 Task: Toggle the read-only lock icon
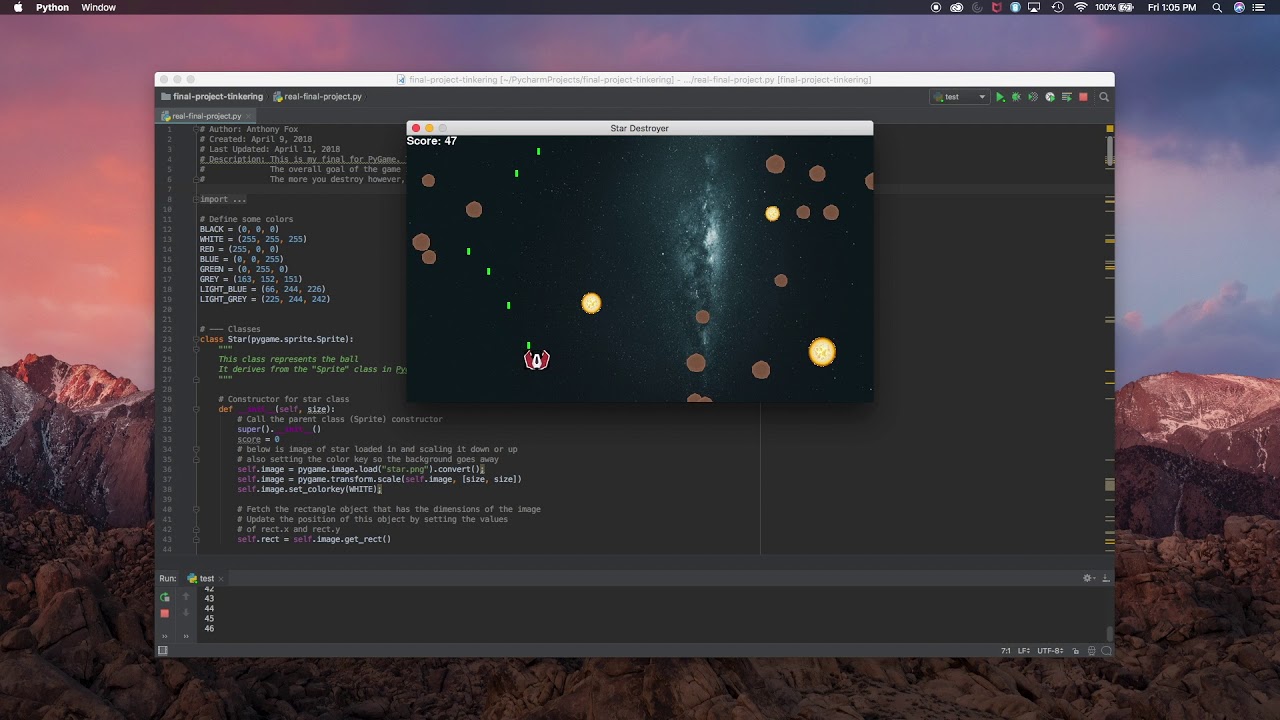1076,650
